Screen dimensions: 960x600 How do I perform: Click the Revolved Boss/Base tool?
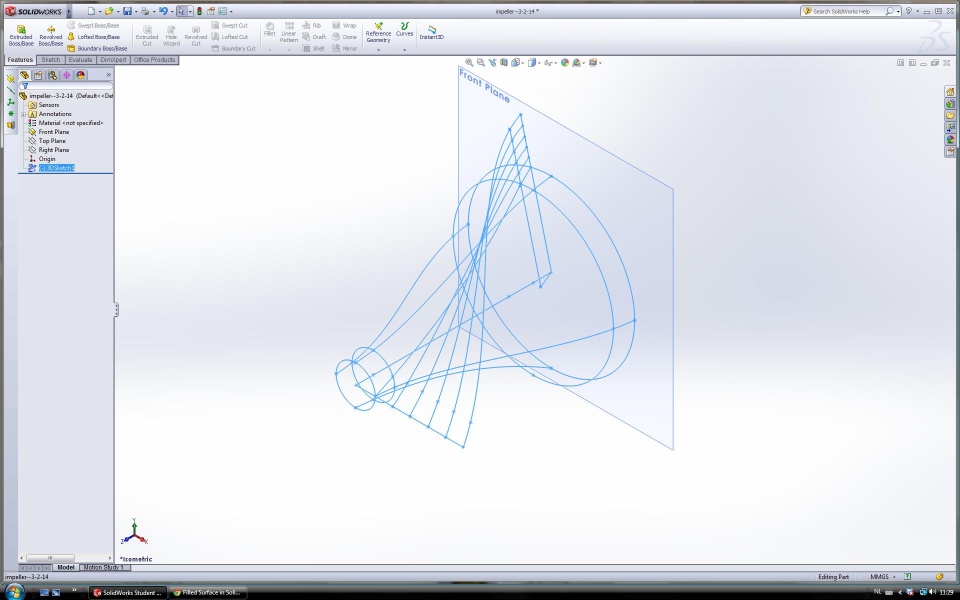point(51,36)
